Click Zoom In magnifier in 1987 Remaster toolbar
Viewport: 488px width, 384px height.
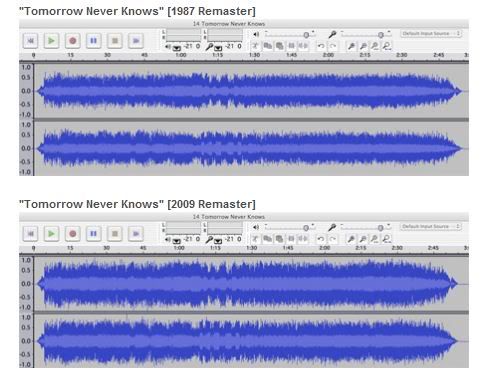[351, 46]
